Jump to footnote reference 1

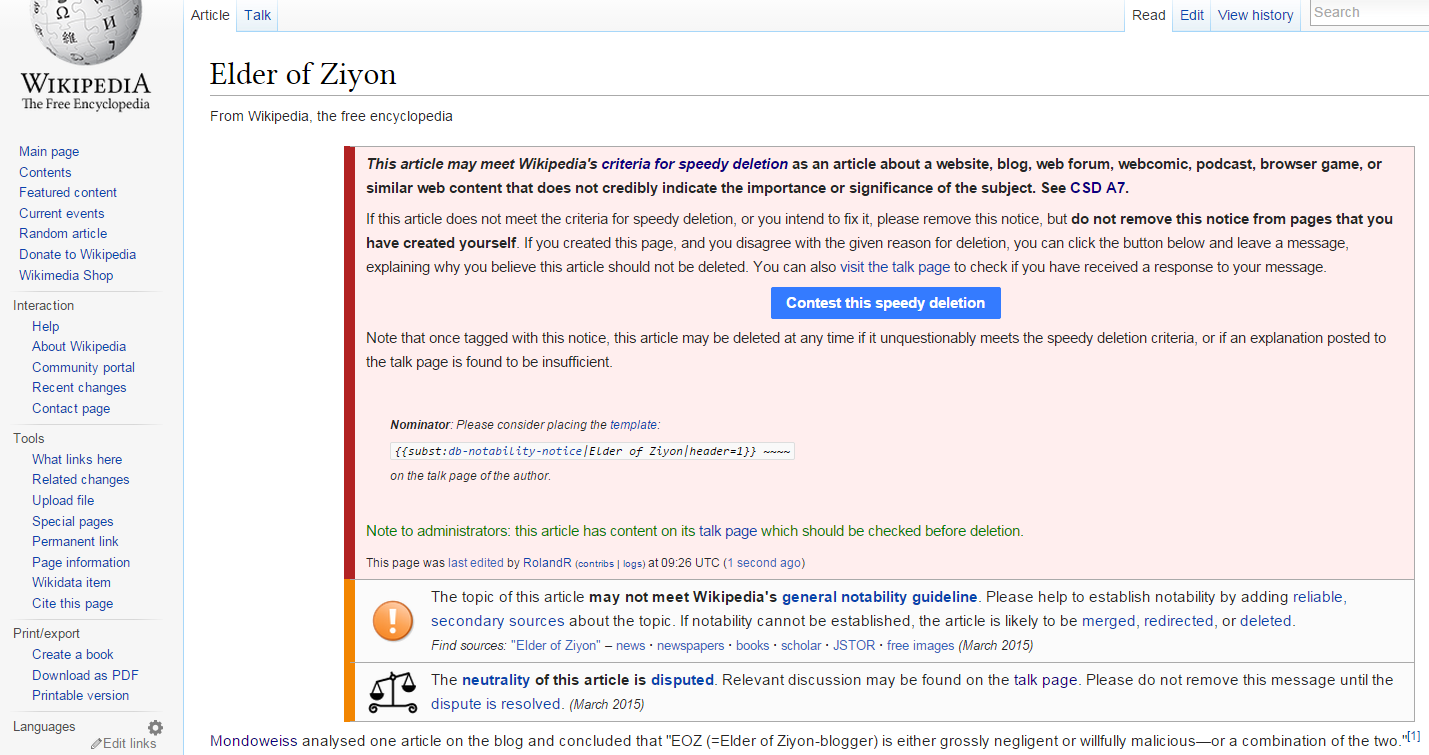[1413, 737]
